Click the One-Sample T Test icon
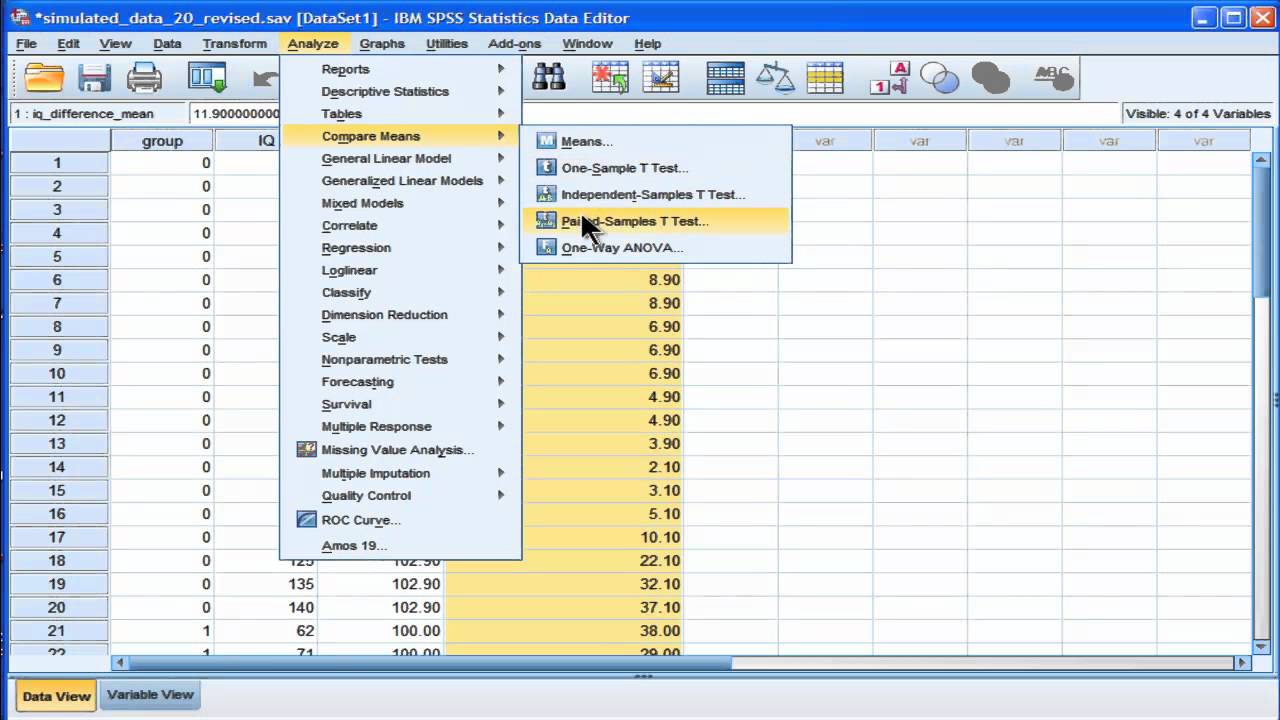 tap(546, 168)
